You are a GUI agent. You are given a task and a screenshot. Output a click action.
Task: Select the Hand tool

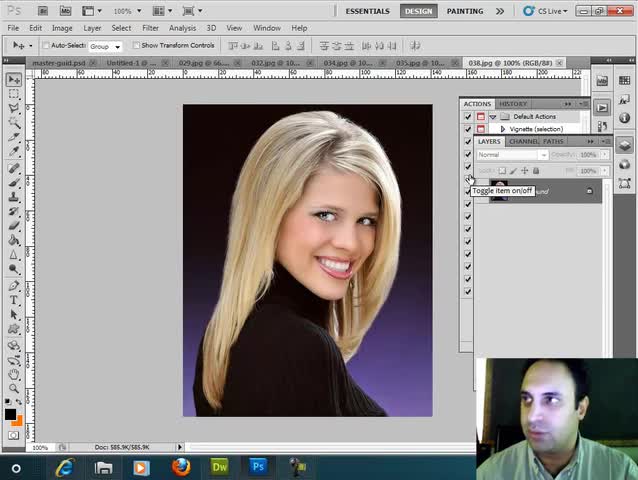coord(14,374)
